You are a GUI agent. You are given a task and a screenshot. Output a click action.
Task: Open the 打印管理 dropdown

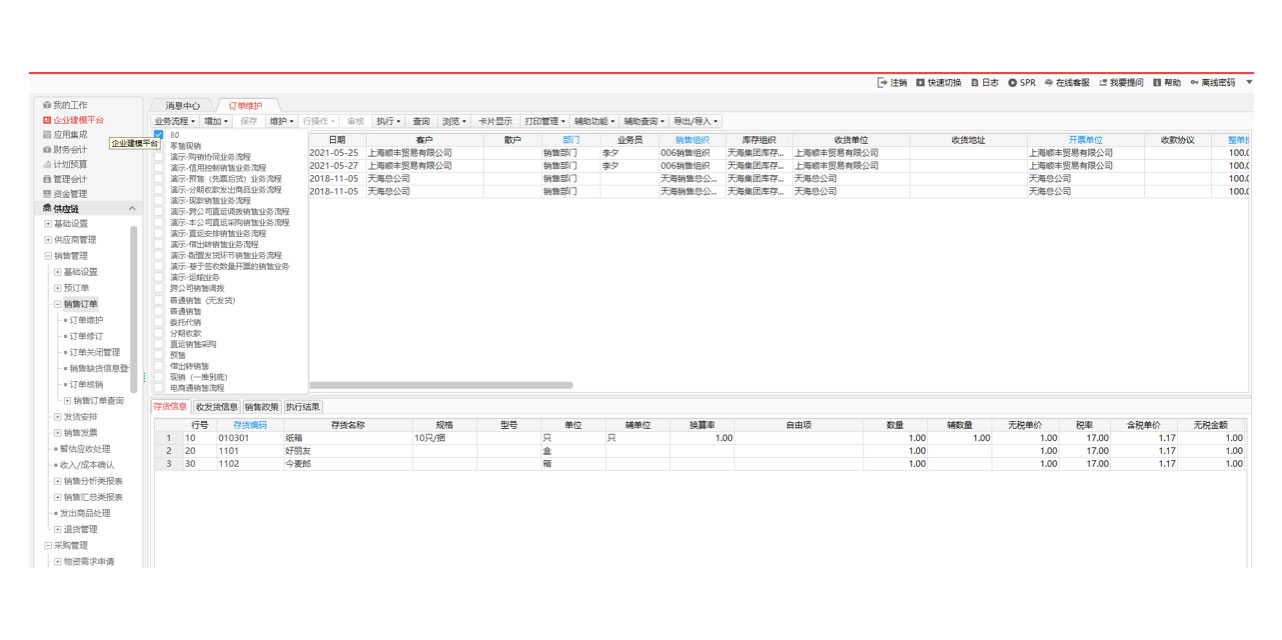click(545, 121)
